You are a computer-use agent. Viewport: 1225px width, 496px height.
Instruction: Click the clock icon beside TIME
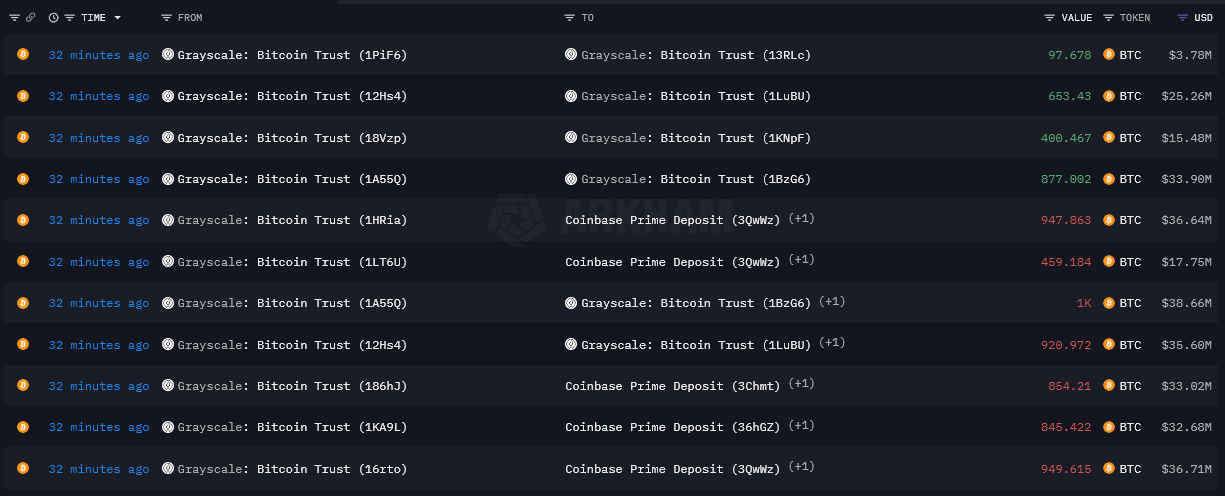click(x=54, y=18)
